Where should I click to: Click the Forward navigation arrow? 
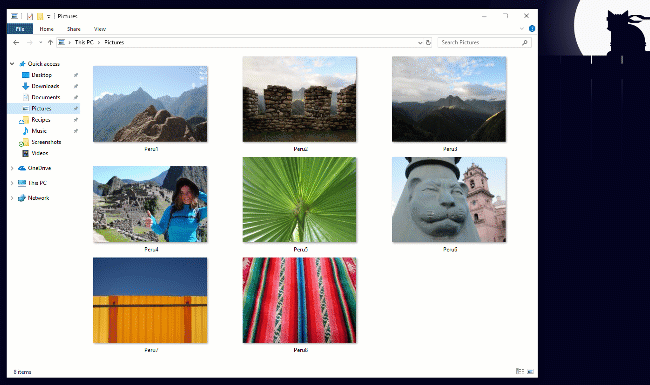[x=29, y=42]
